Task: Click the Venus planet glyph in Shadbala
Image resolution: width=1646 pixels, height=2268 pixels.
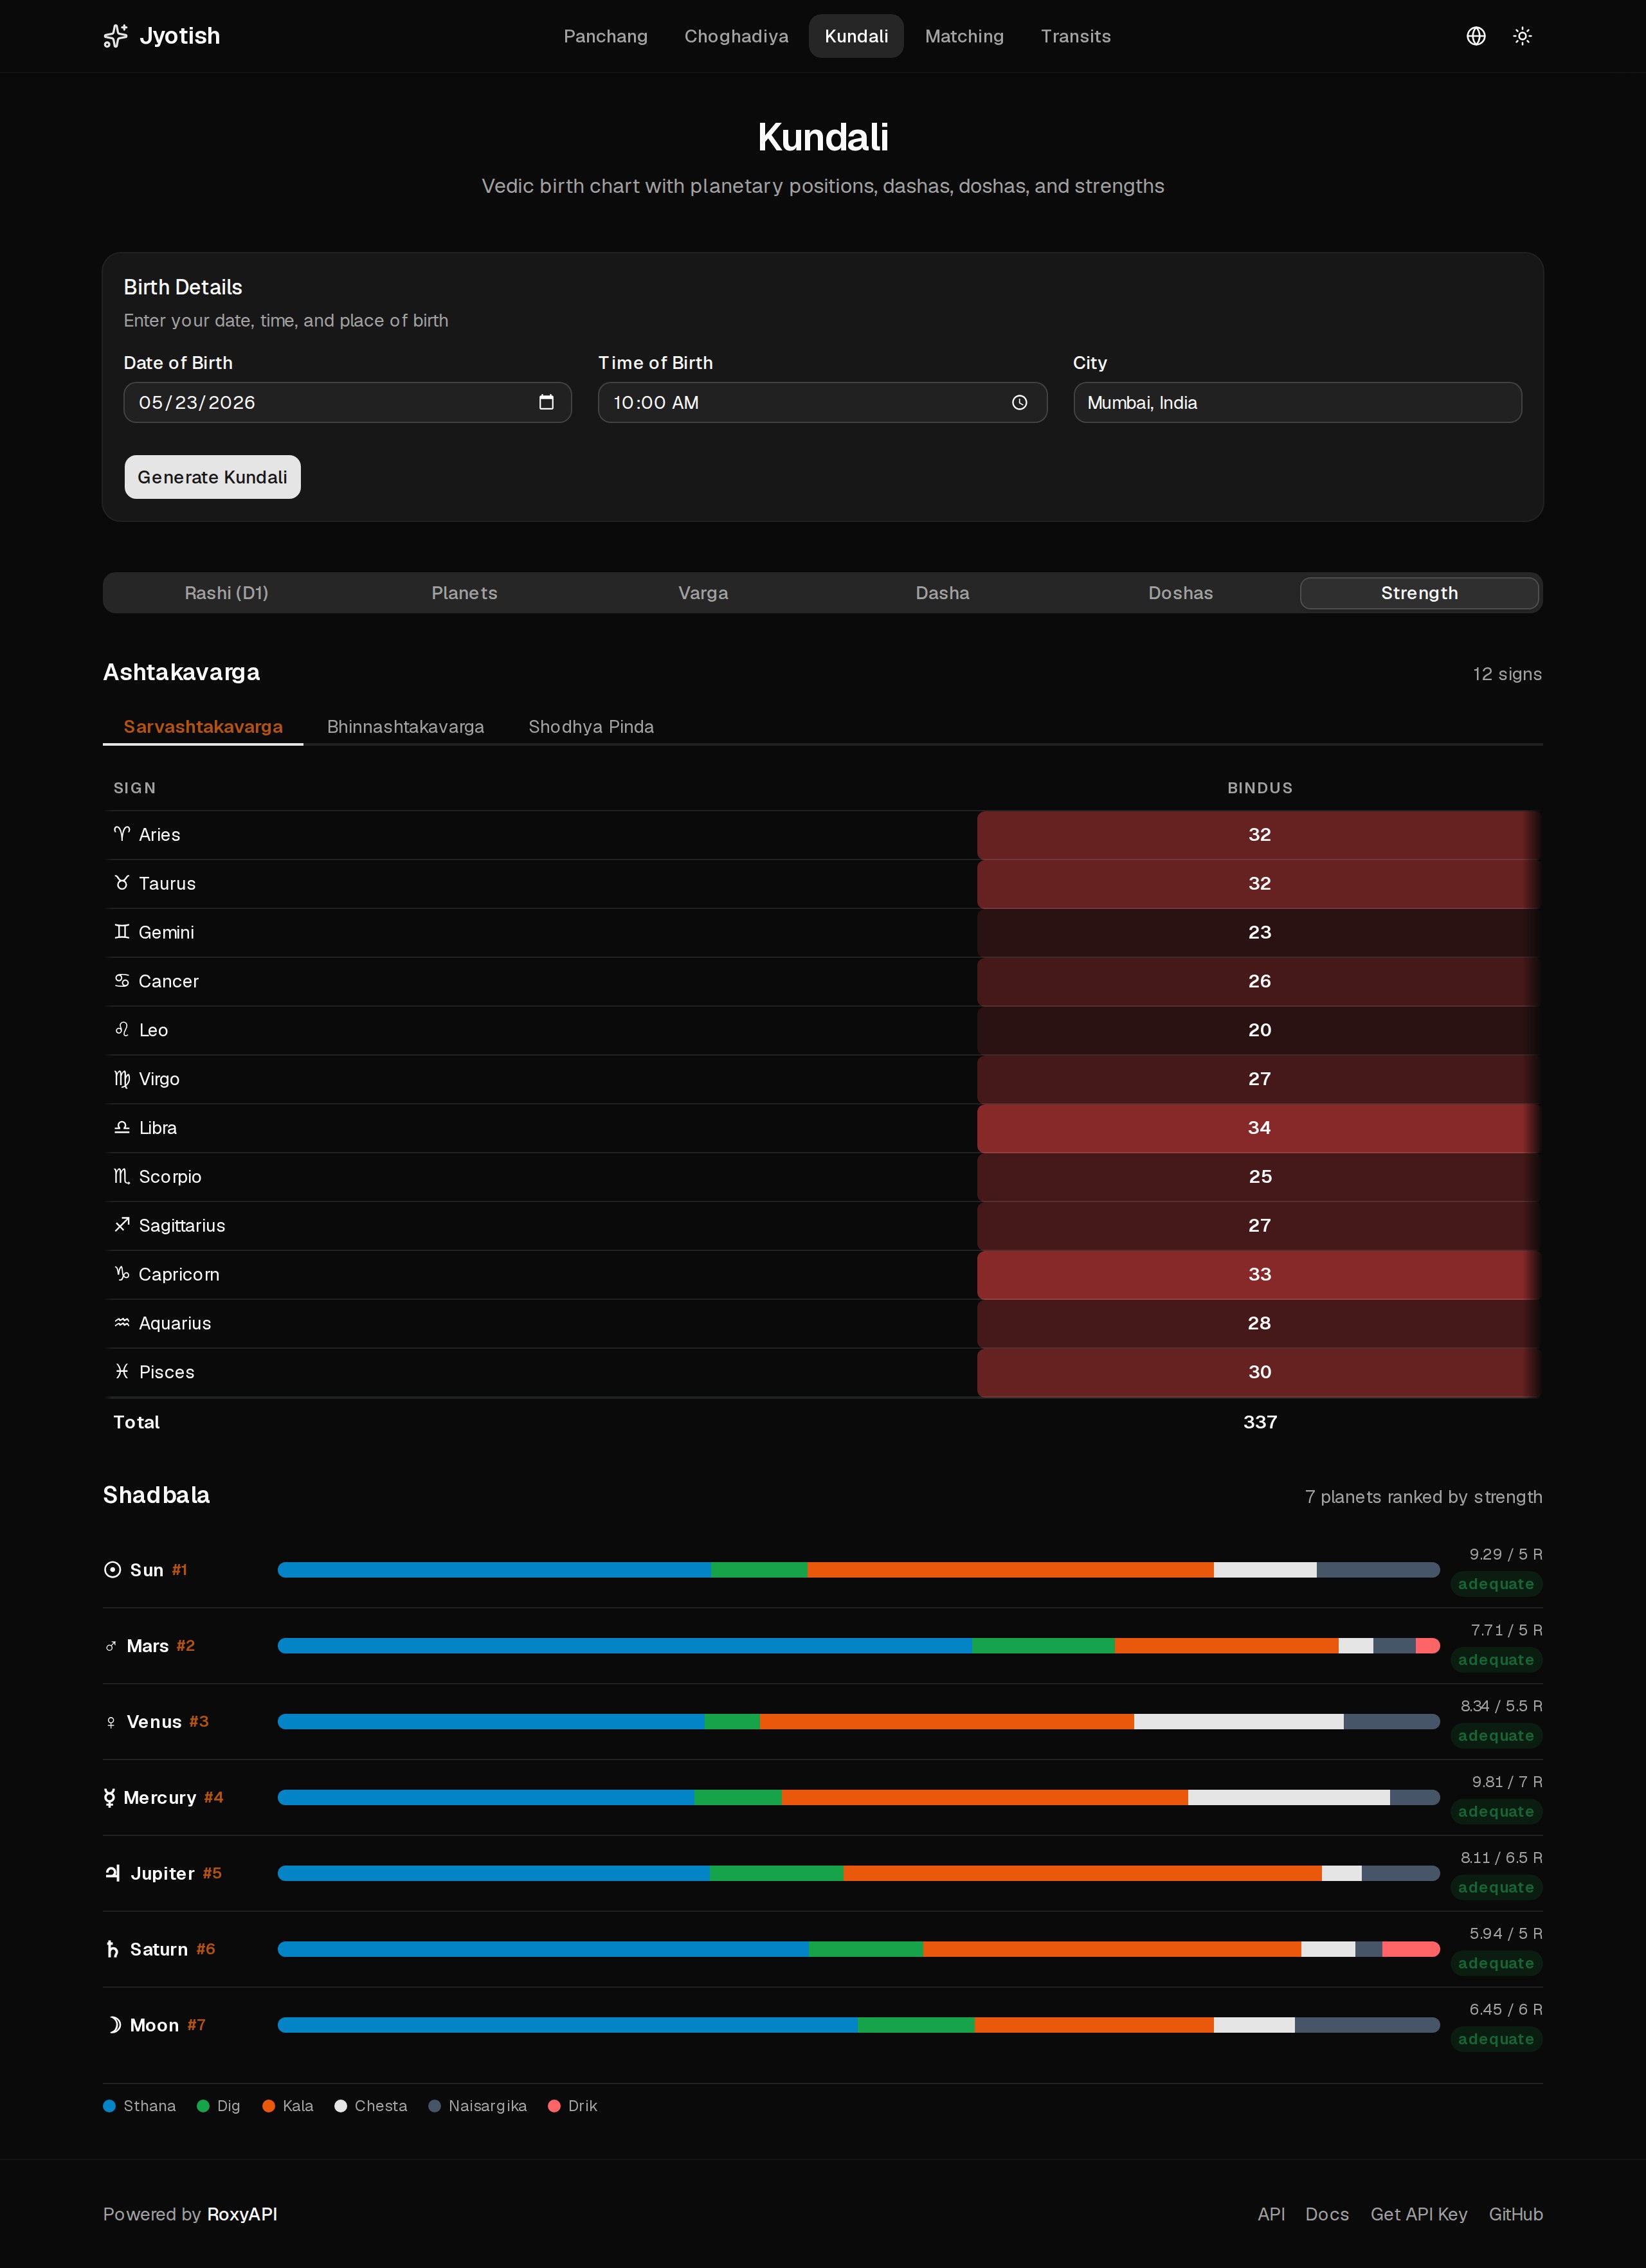Action: [x=111, y=1722]
